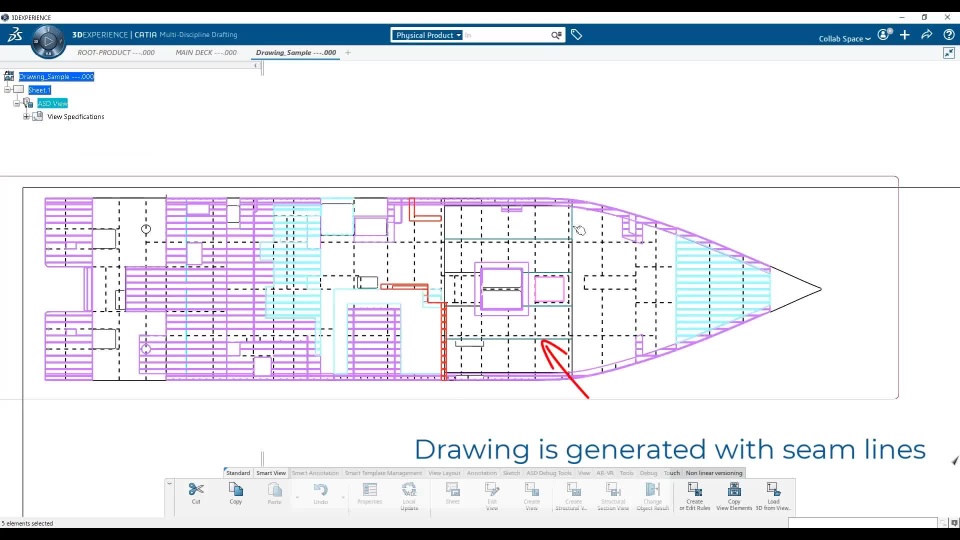Switch to Smart View toolbar tab
The width and height of the screenshot is (960, 540).
click(271, 473)
